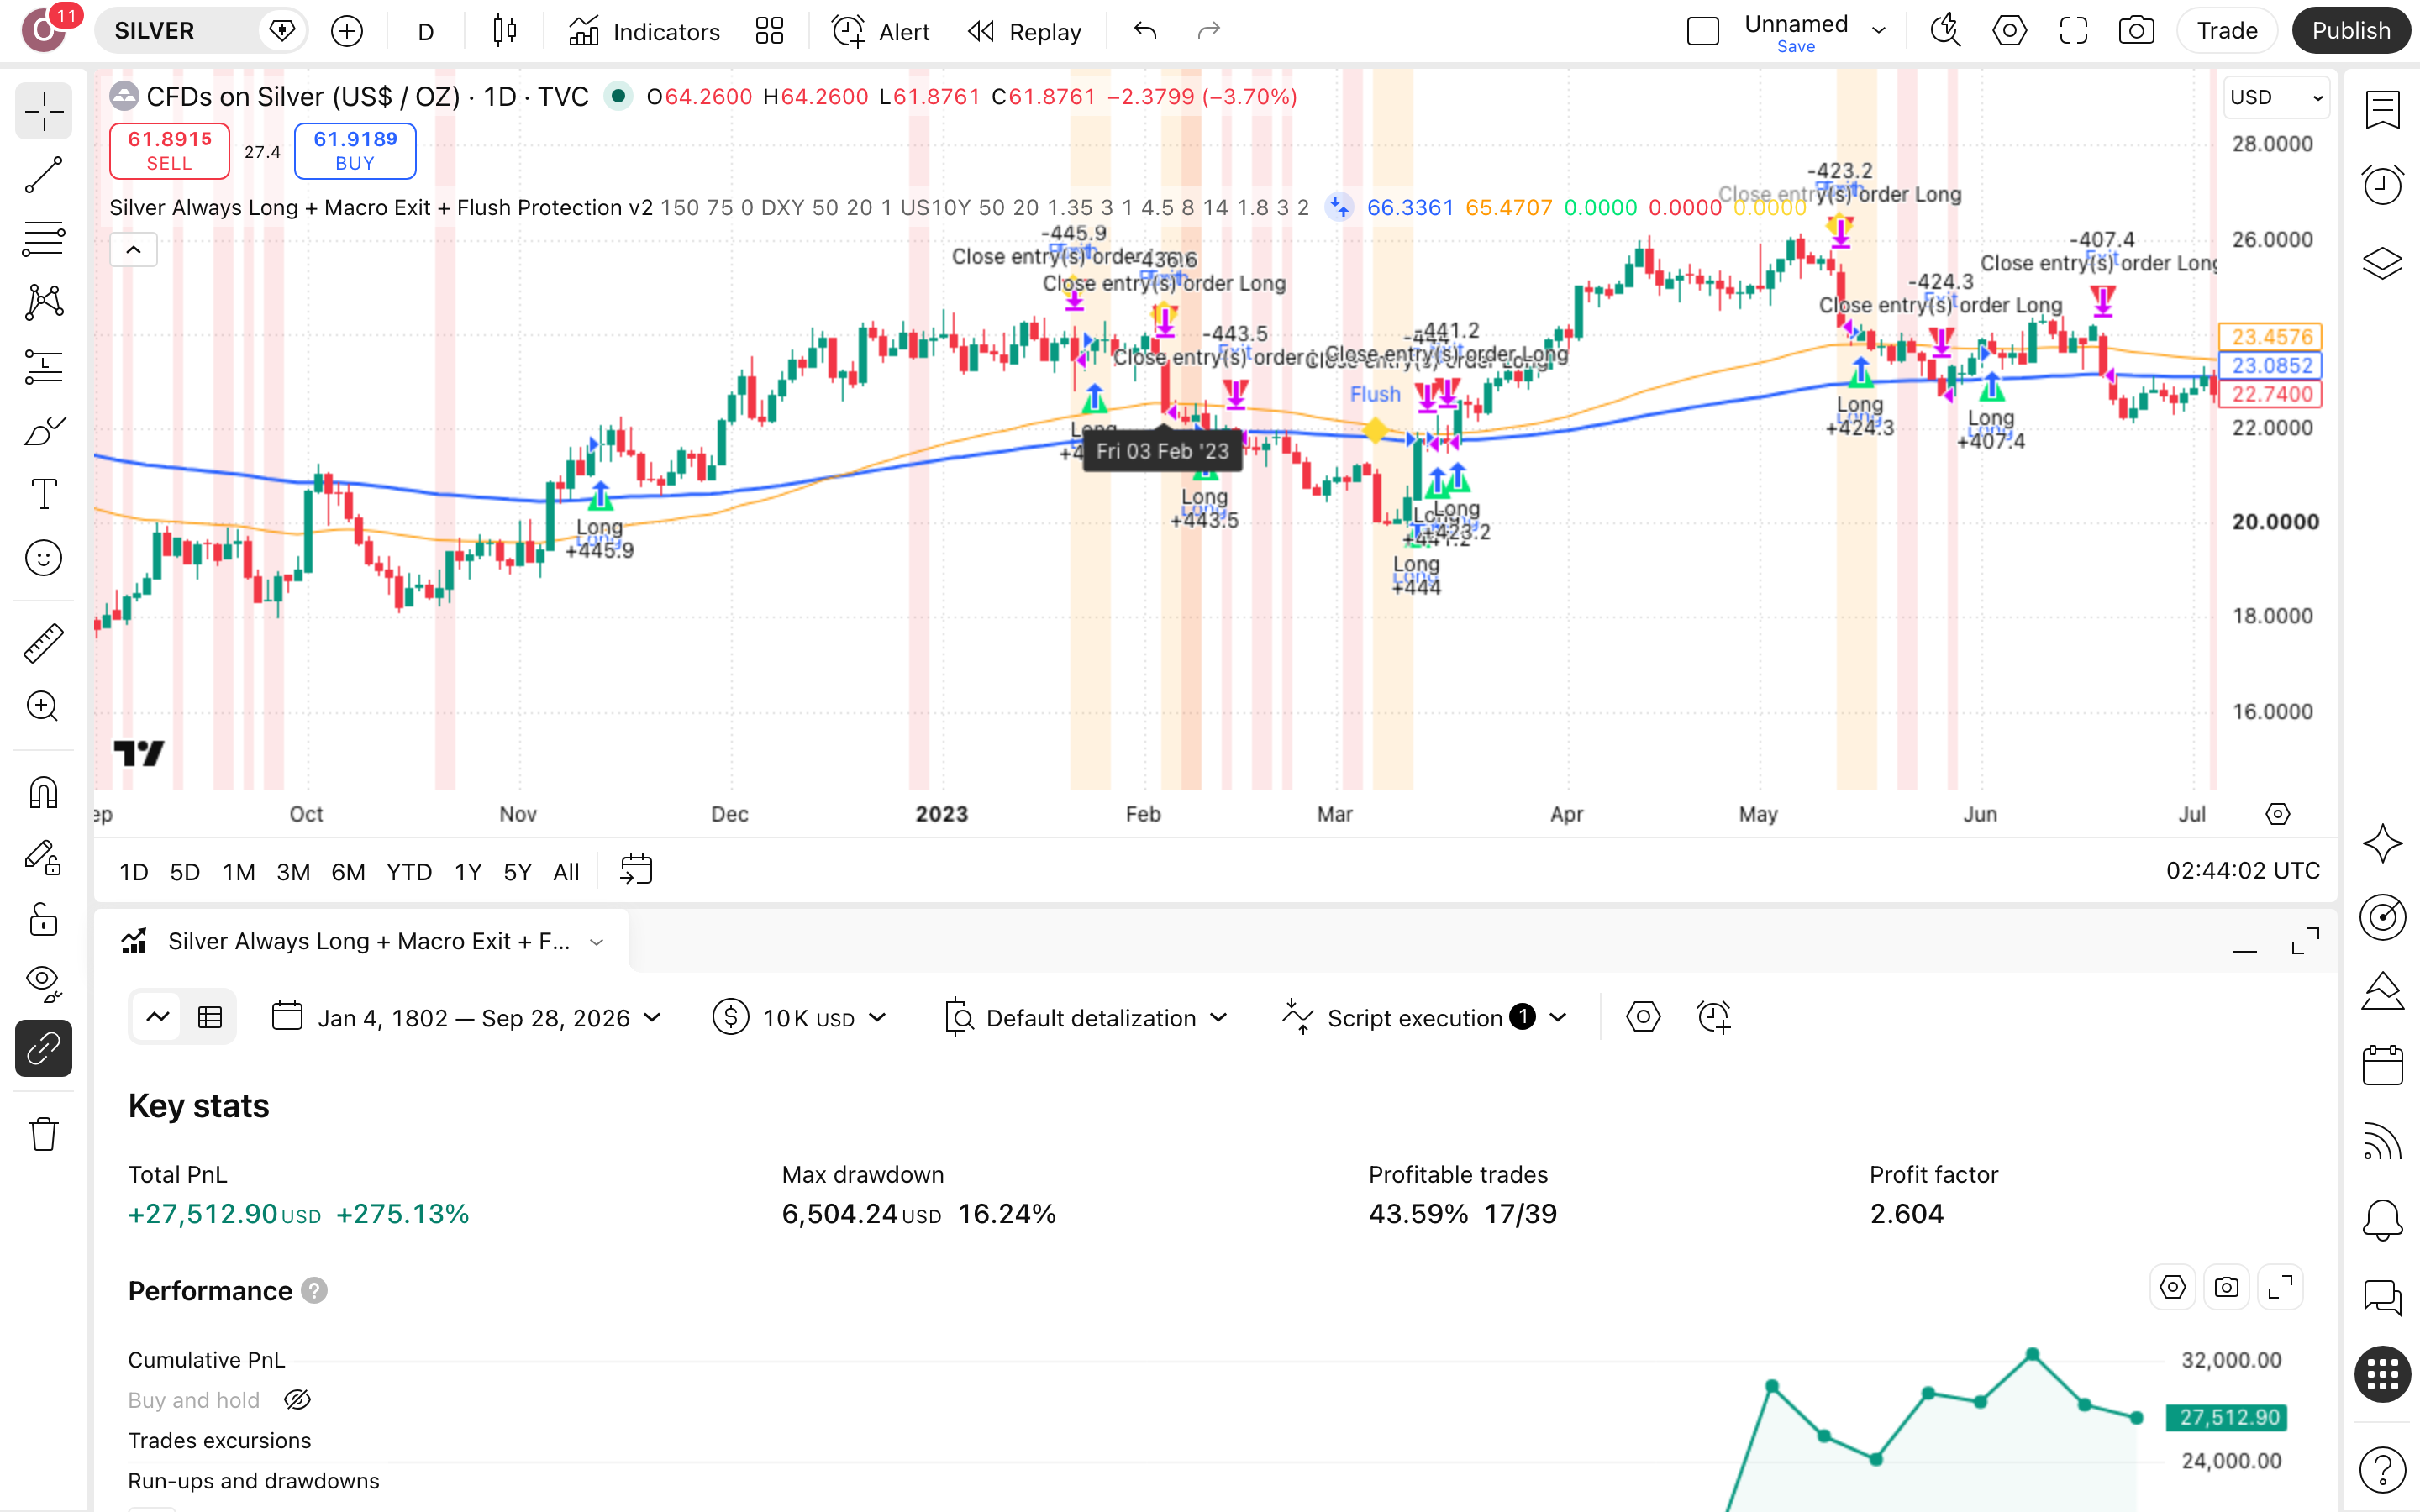
Task: Select the text annotation tool
Action: [x=43, y=494]
